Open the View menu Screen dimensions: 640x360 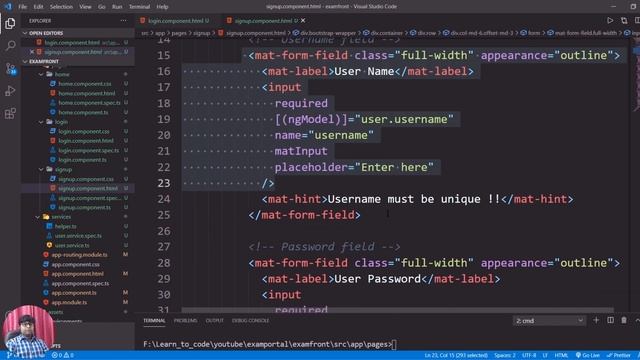[85, 7]
